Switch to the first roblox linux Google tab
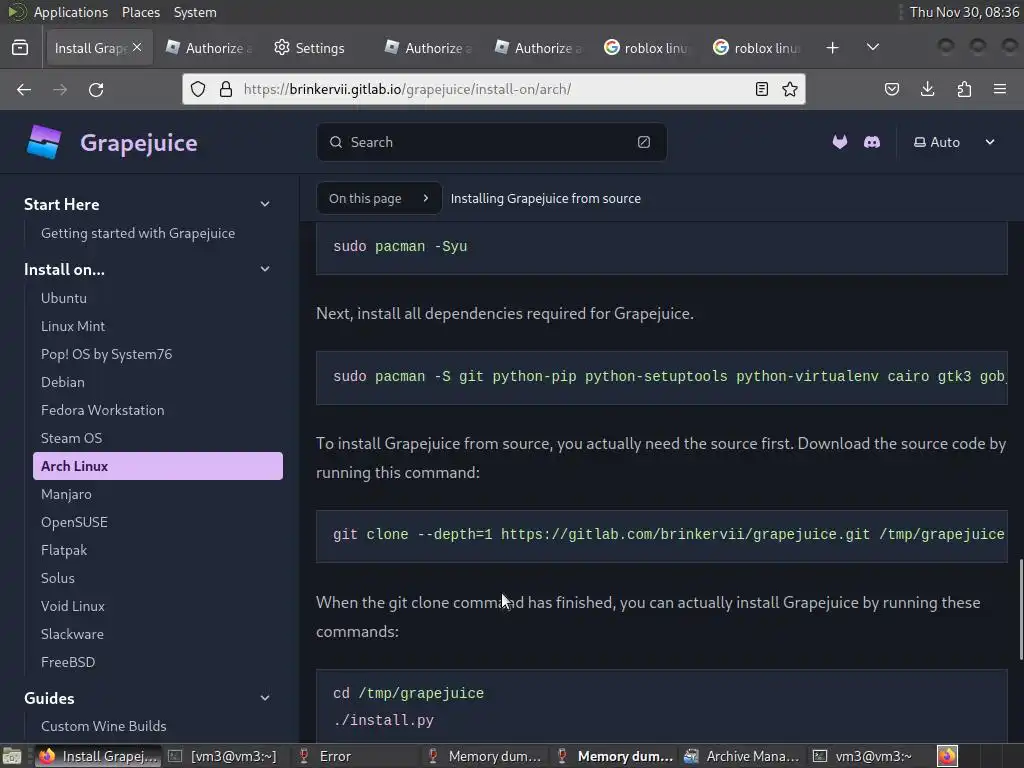The image size is (1024, 768). [x=646, y=48]
